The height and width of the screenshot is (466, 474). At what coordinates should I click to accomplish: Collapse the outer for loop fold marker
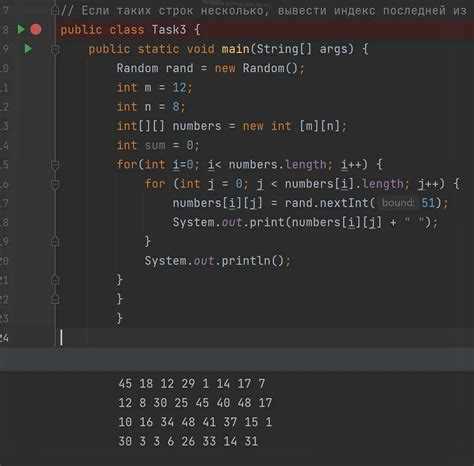[x=55, y=165]
